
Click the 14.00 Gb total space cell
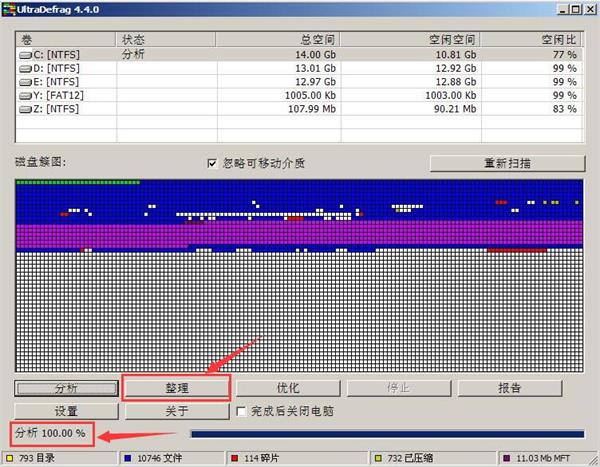coord(315,55)
